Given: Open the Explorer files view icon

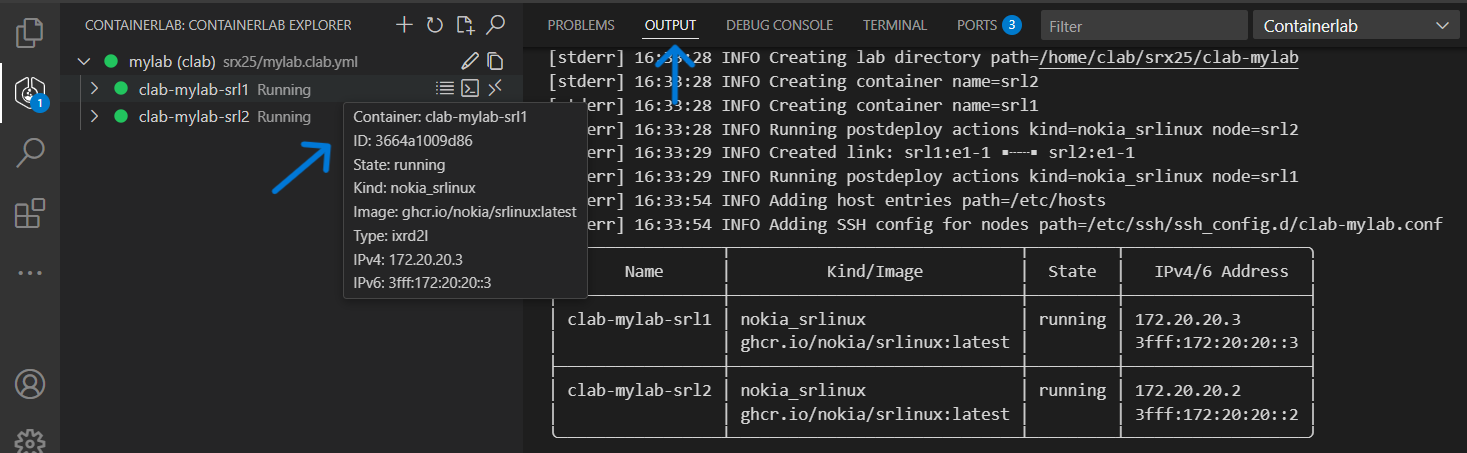Looking at the screenshot, I should (30, 32).
